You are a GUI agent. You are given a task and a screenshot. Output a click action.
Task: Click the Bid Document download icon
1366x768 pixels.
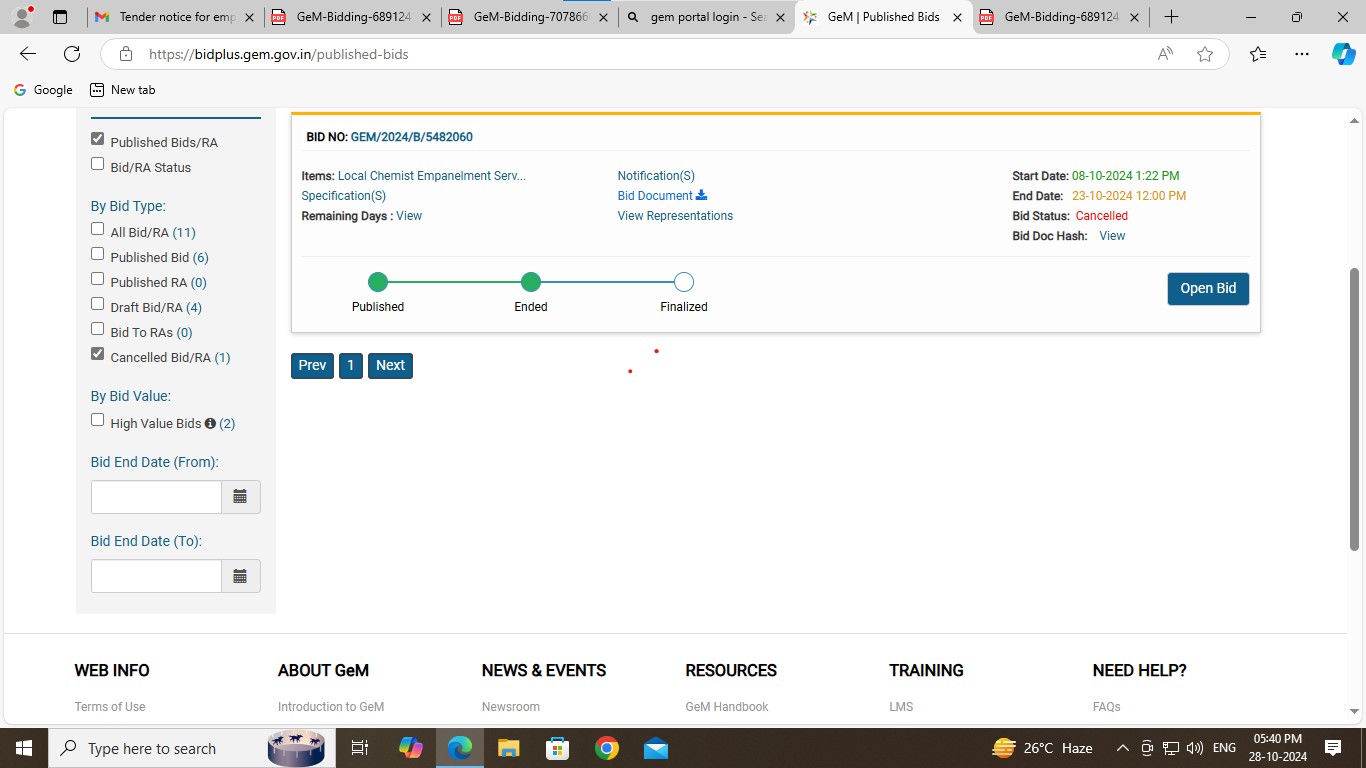tap(701, 196)
